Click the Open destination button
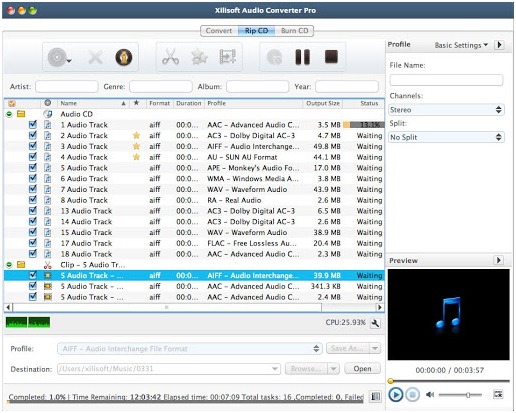516x413 pixels. [x=362, y=369]
